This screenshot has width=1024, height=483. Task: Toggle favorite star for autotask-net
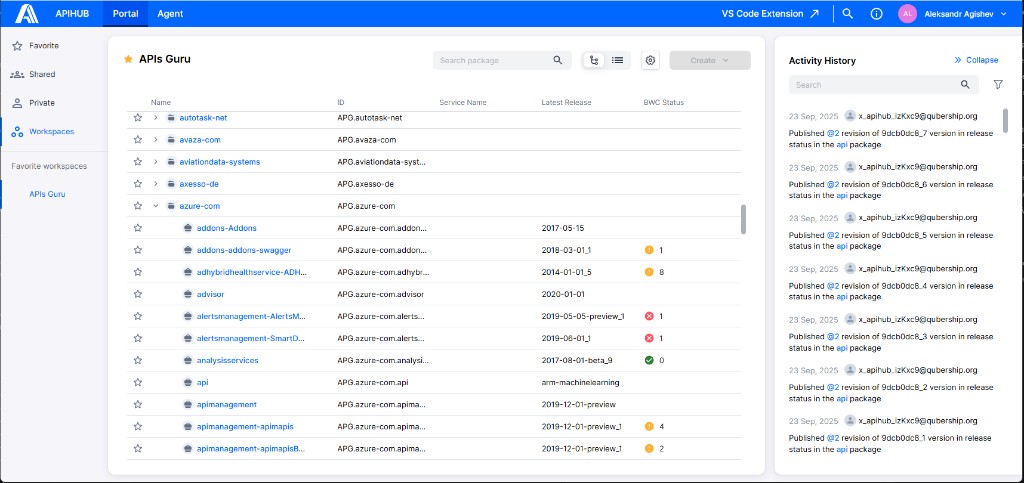pyautogui.click(x=138, y=117)
